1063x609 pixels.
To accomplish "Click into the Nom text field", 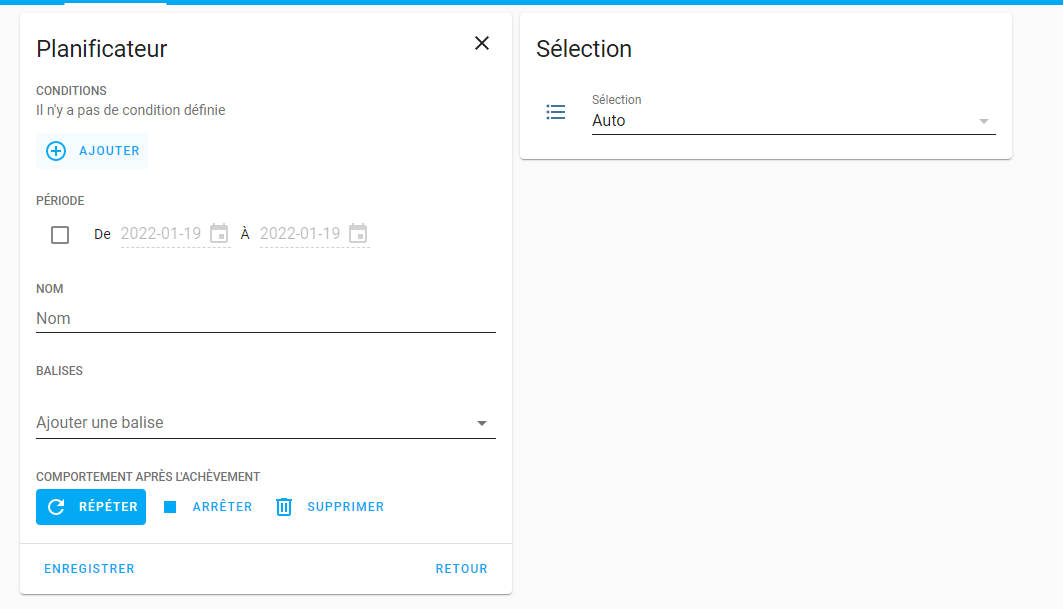I will 265,318.
